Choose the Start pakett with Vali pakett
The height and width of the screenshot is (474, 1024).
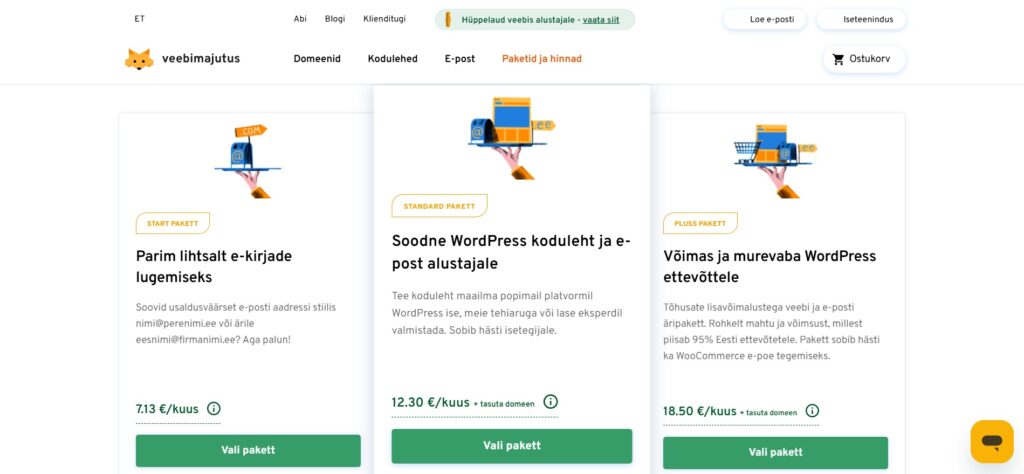248,450
